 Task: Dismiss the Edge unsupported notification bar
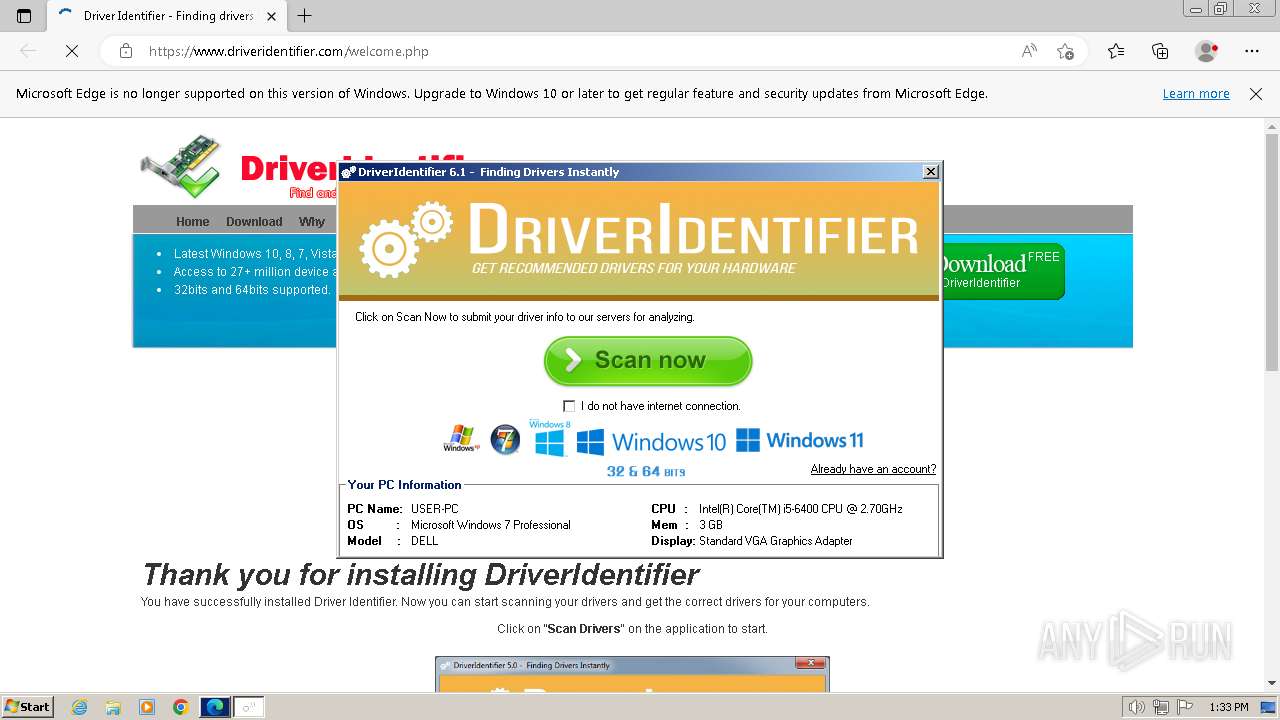[x=1256, y=94]
